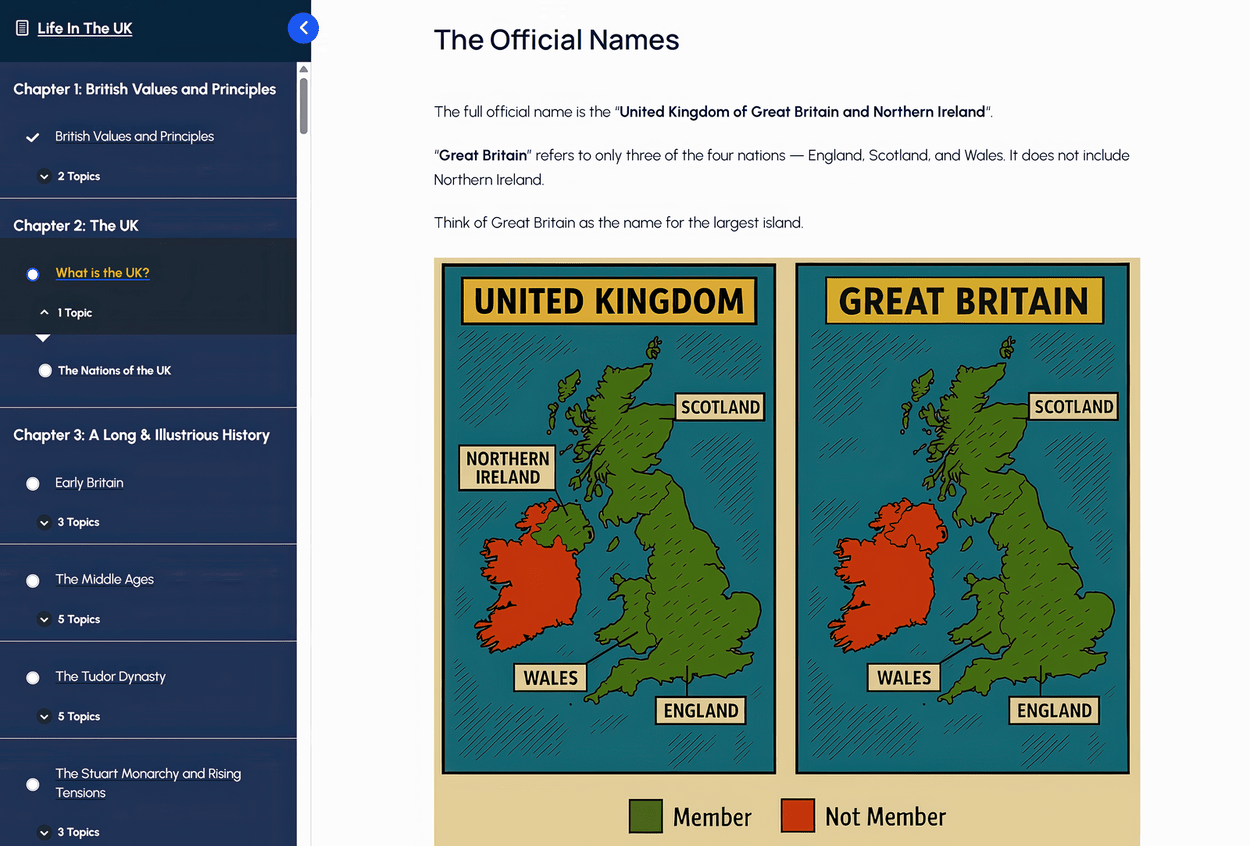
Task: Click the sidebar vertical scrollbar thumb
Action: (x=303, y=105)
